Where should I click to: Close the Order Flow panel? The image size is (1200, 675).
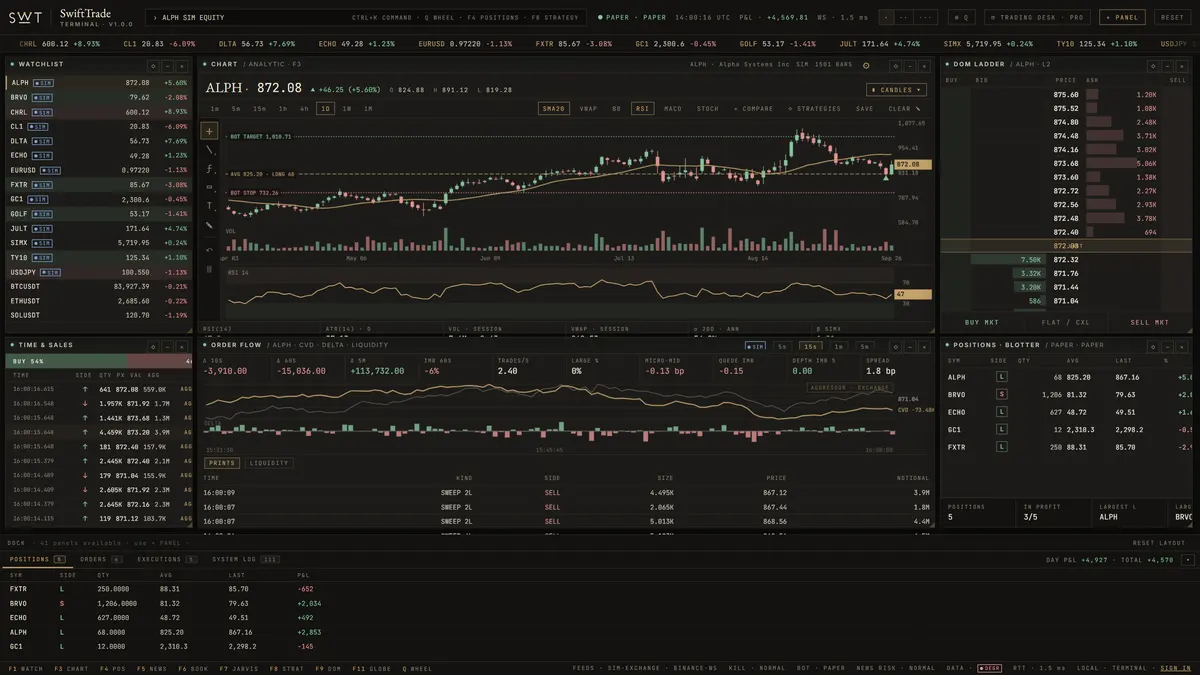pyautogui.click(x=926, y=345)
